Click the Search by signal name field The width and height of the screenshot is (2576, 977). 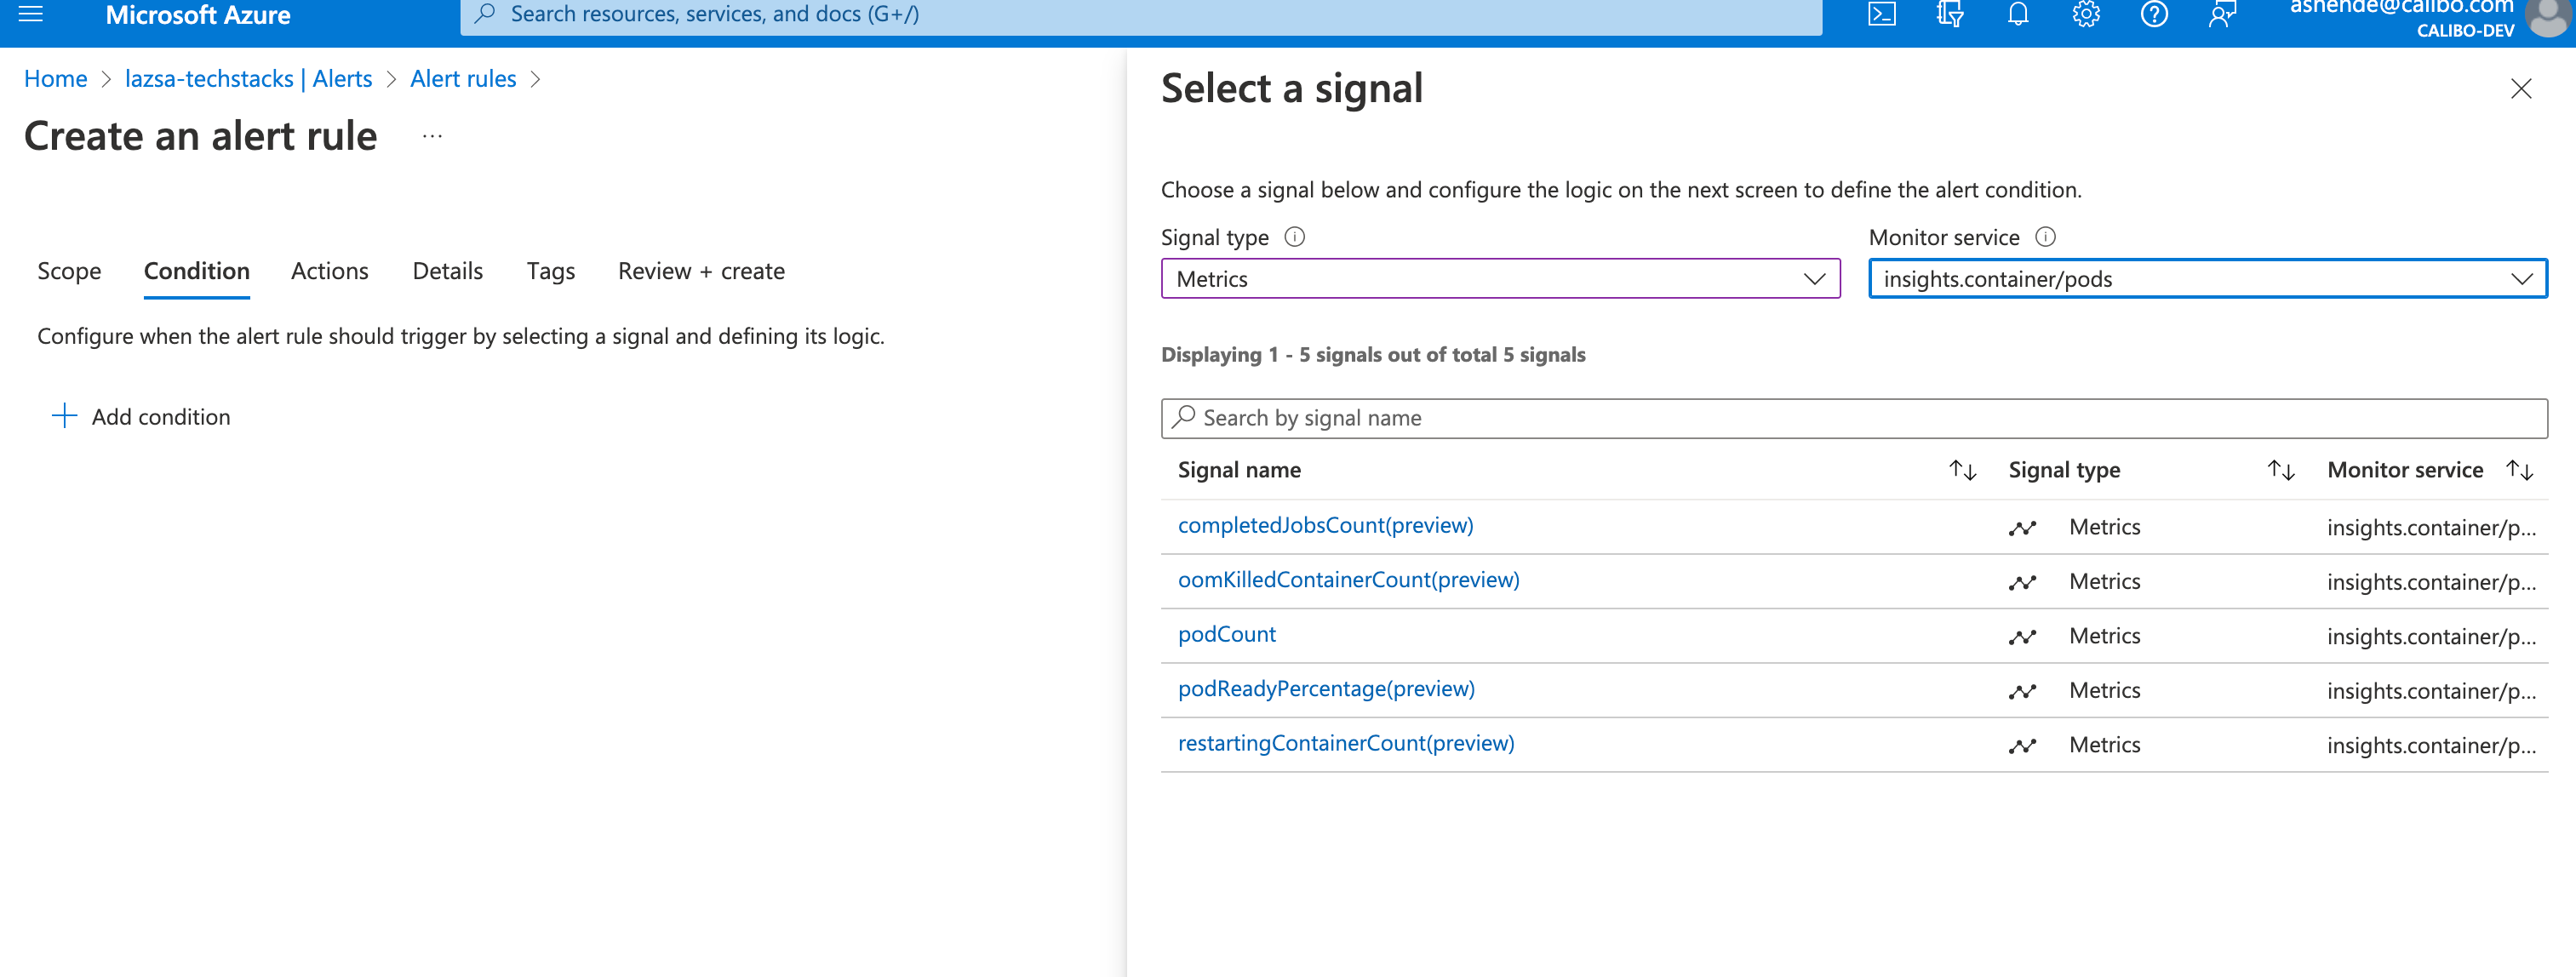1854,418
